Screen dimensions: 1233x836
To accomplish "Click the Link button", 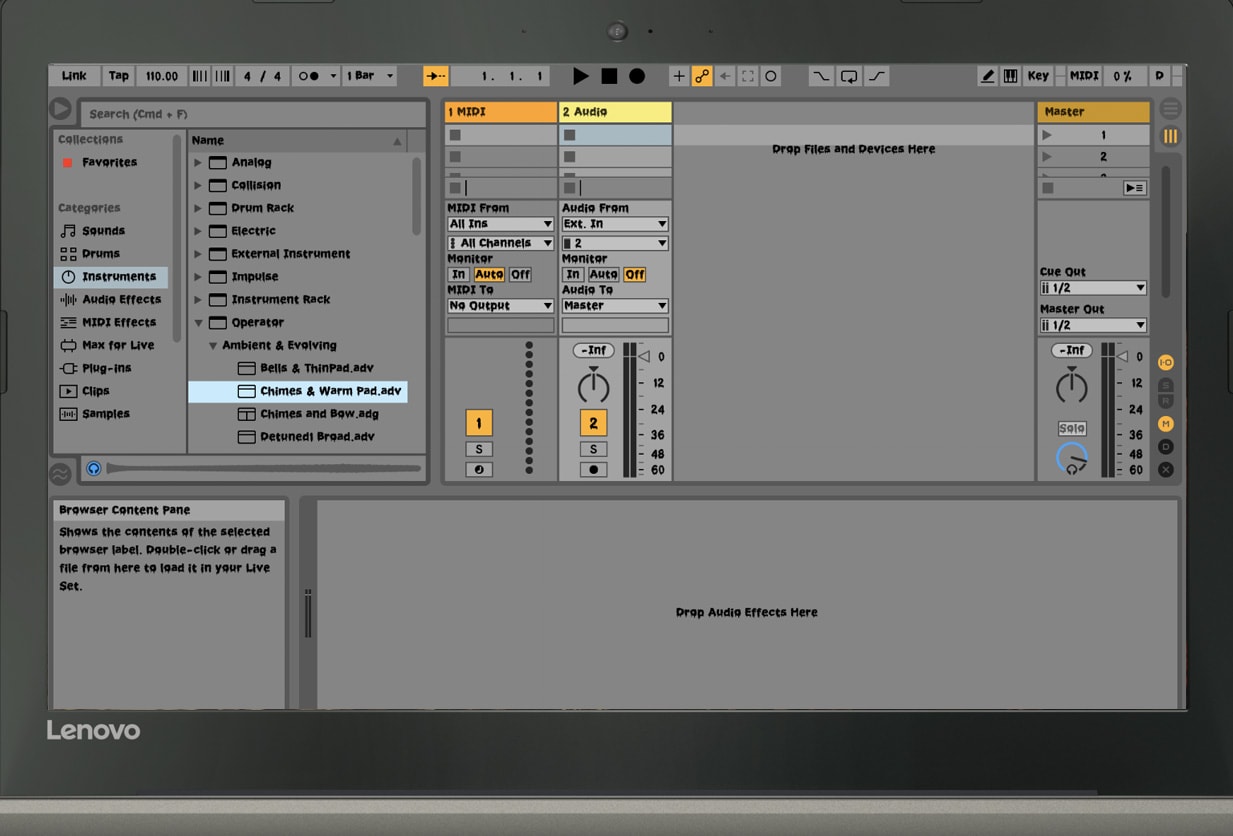I will click(x=74, y=76).
